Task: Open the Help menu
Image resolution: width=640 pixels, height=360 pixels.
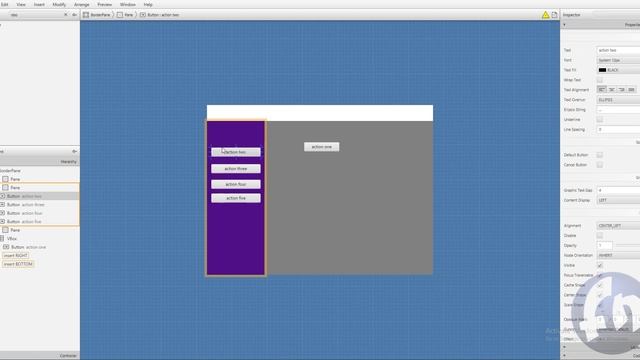Action: [x=148, y=4]
